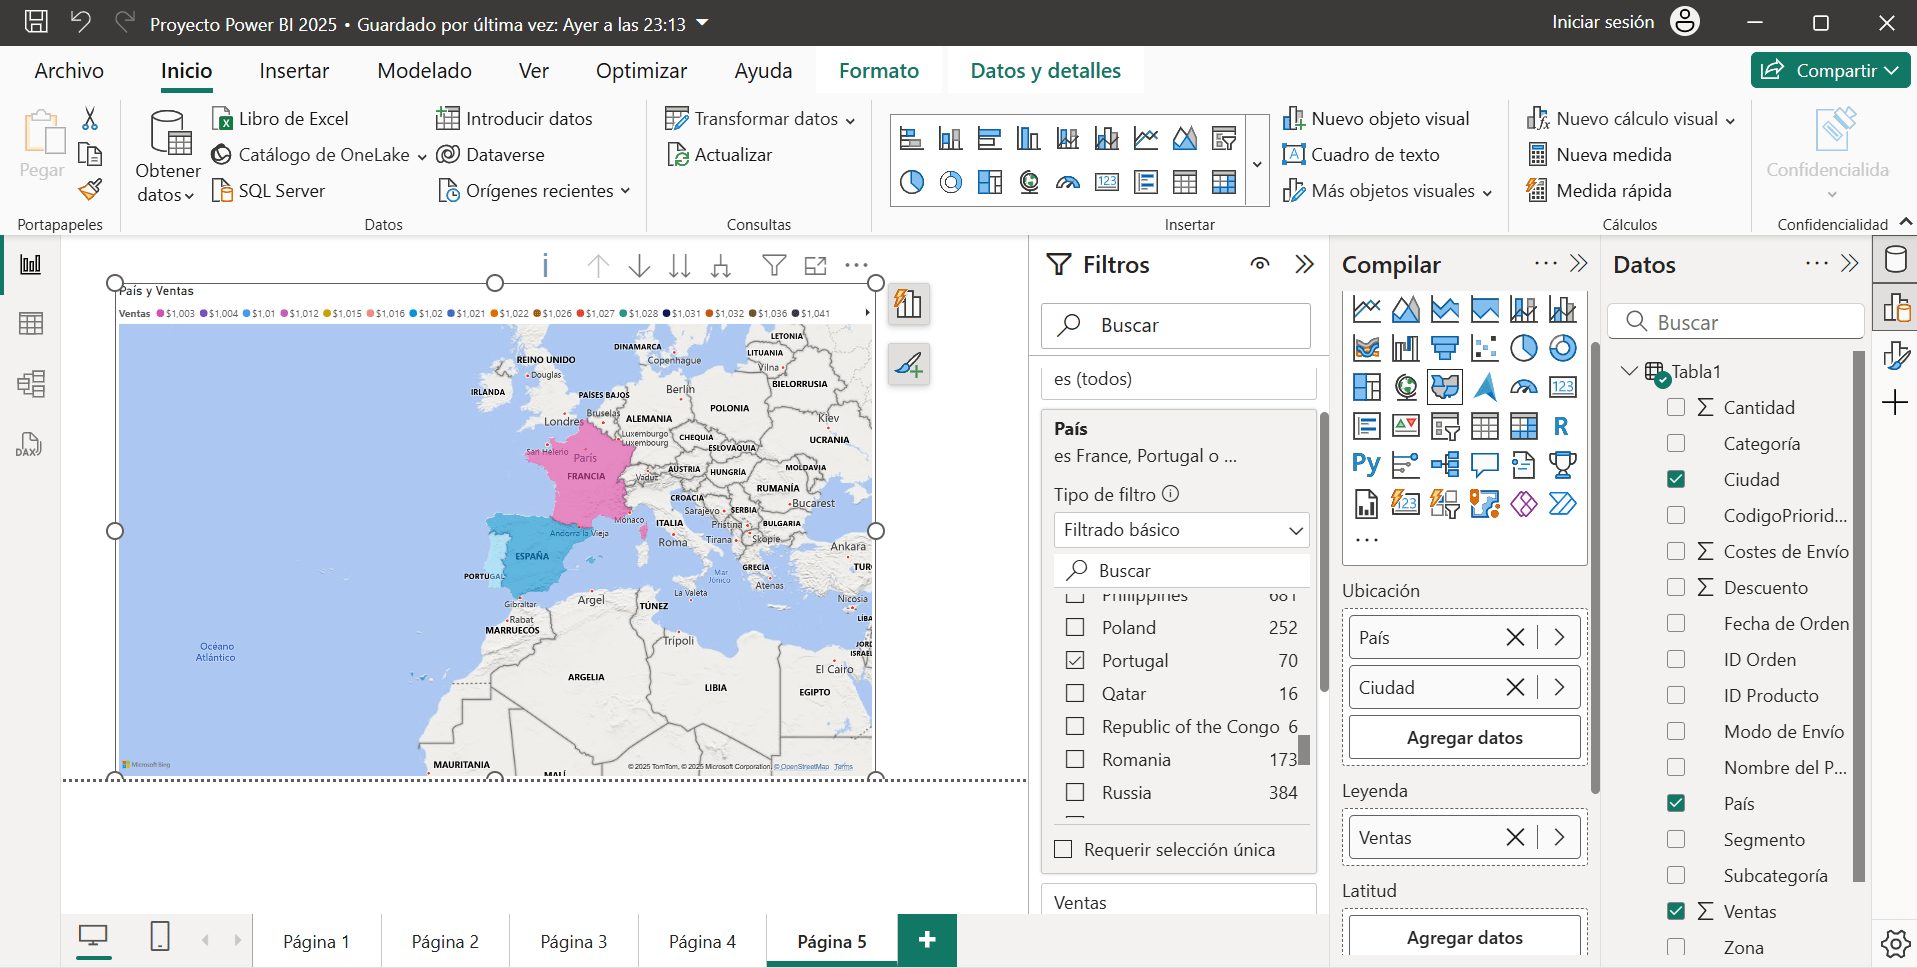
Task: Click the Cut scissors icon
Action: tap(90, 119)
